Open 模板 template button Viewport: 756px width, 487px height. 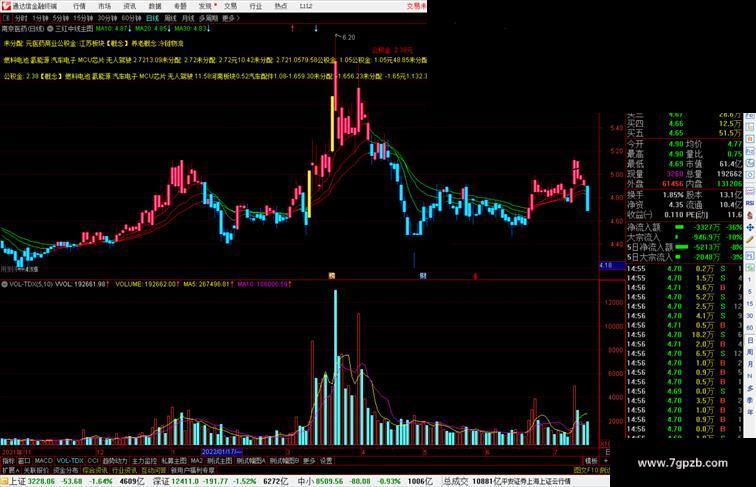[x=591, y=461]
